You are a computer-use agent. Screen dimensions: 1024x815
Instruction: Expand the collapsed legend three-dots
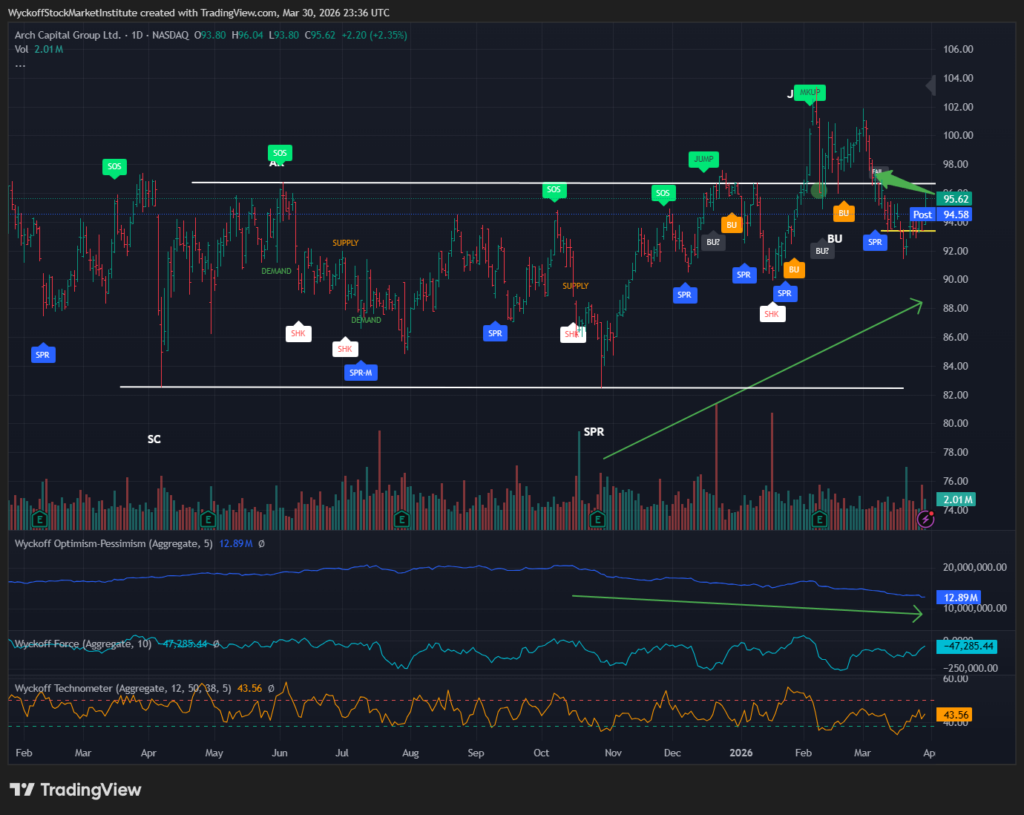coord(20,64)
